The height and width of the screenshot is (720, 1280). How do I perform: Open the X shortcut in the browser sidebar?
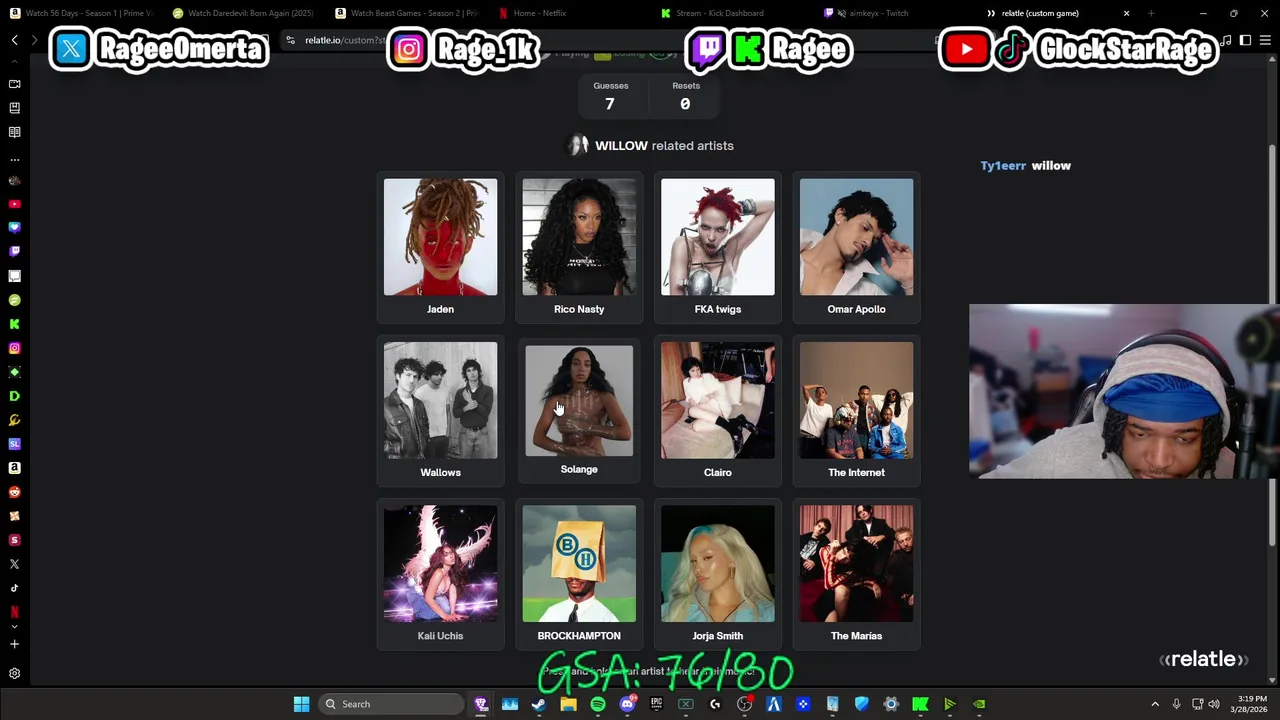[14, 564]
